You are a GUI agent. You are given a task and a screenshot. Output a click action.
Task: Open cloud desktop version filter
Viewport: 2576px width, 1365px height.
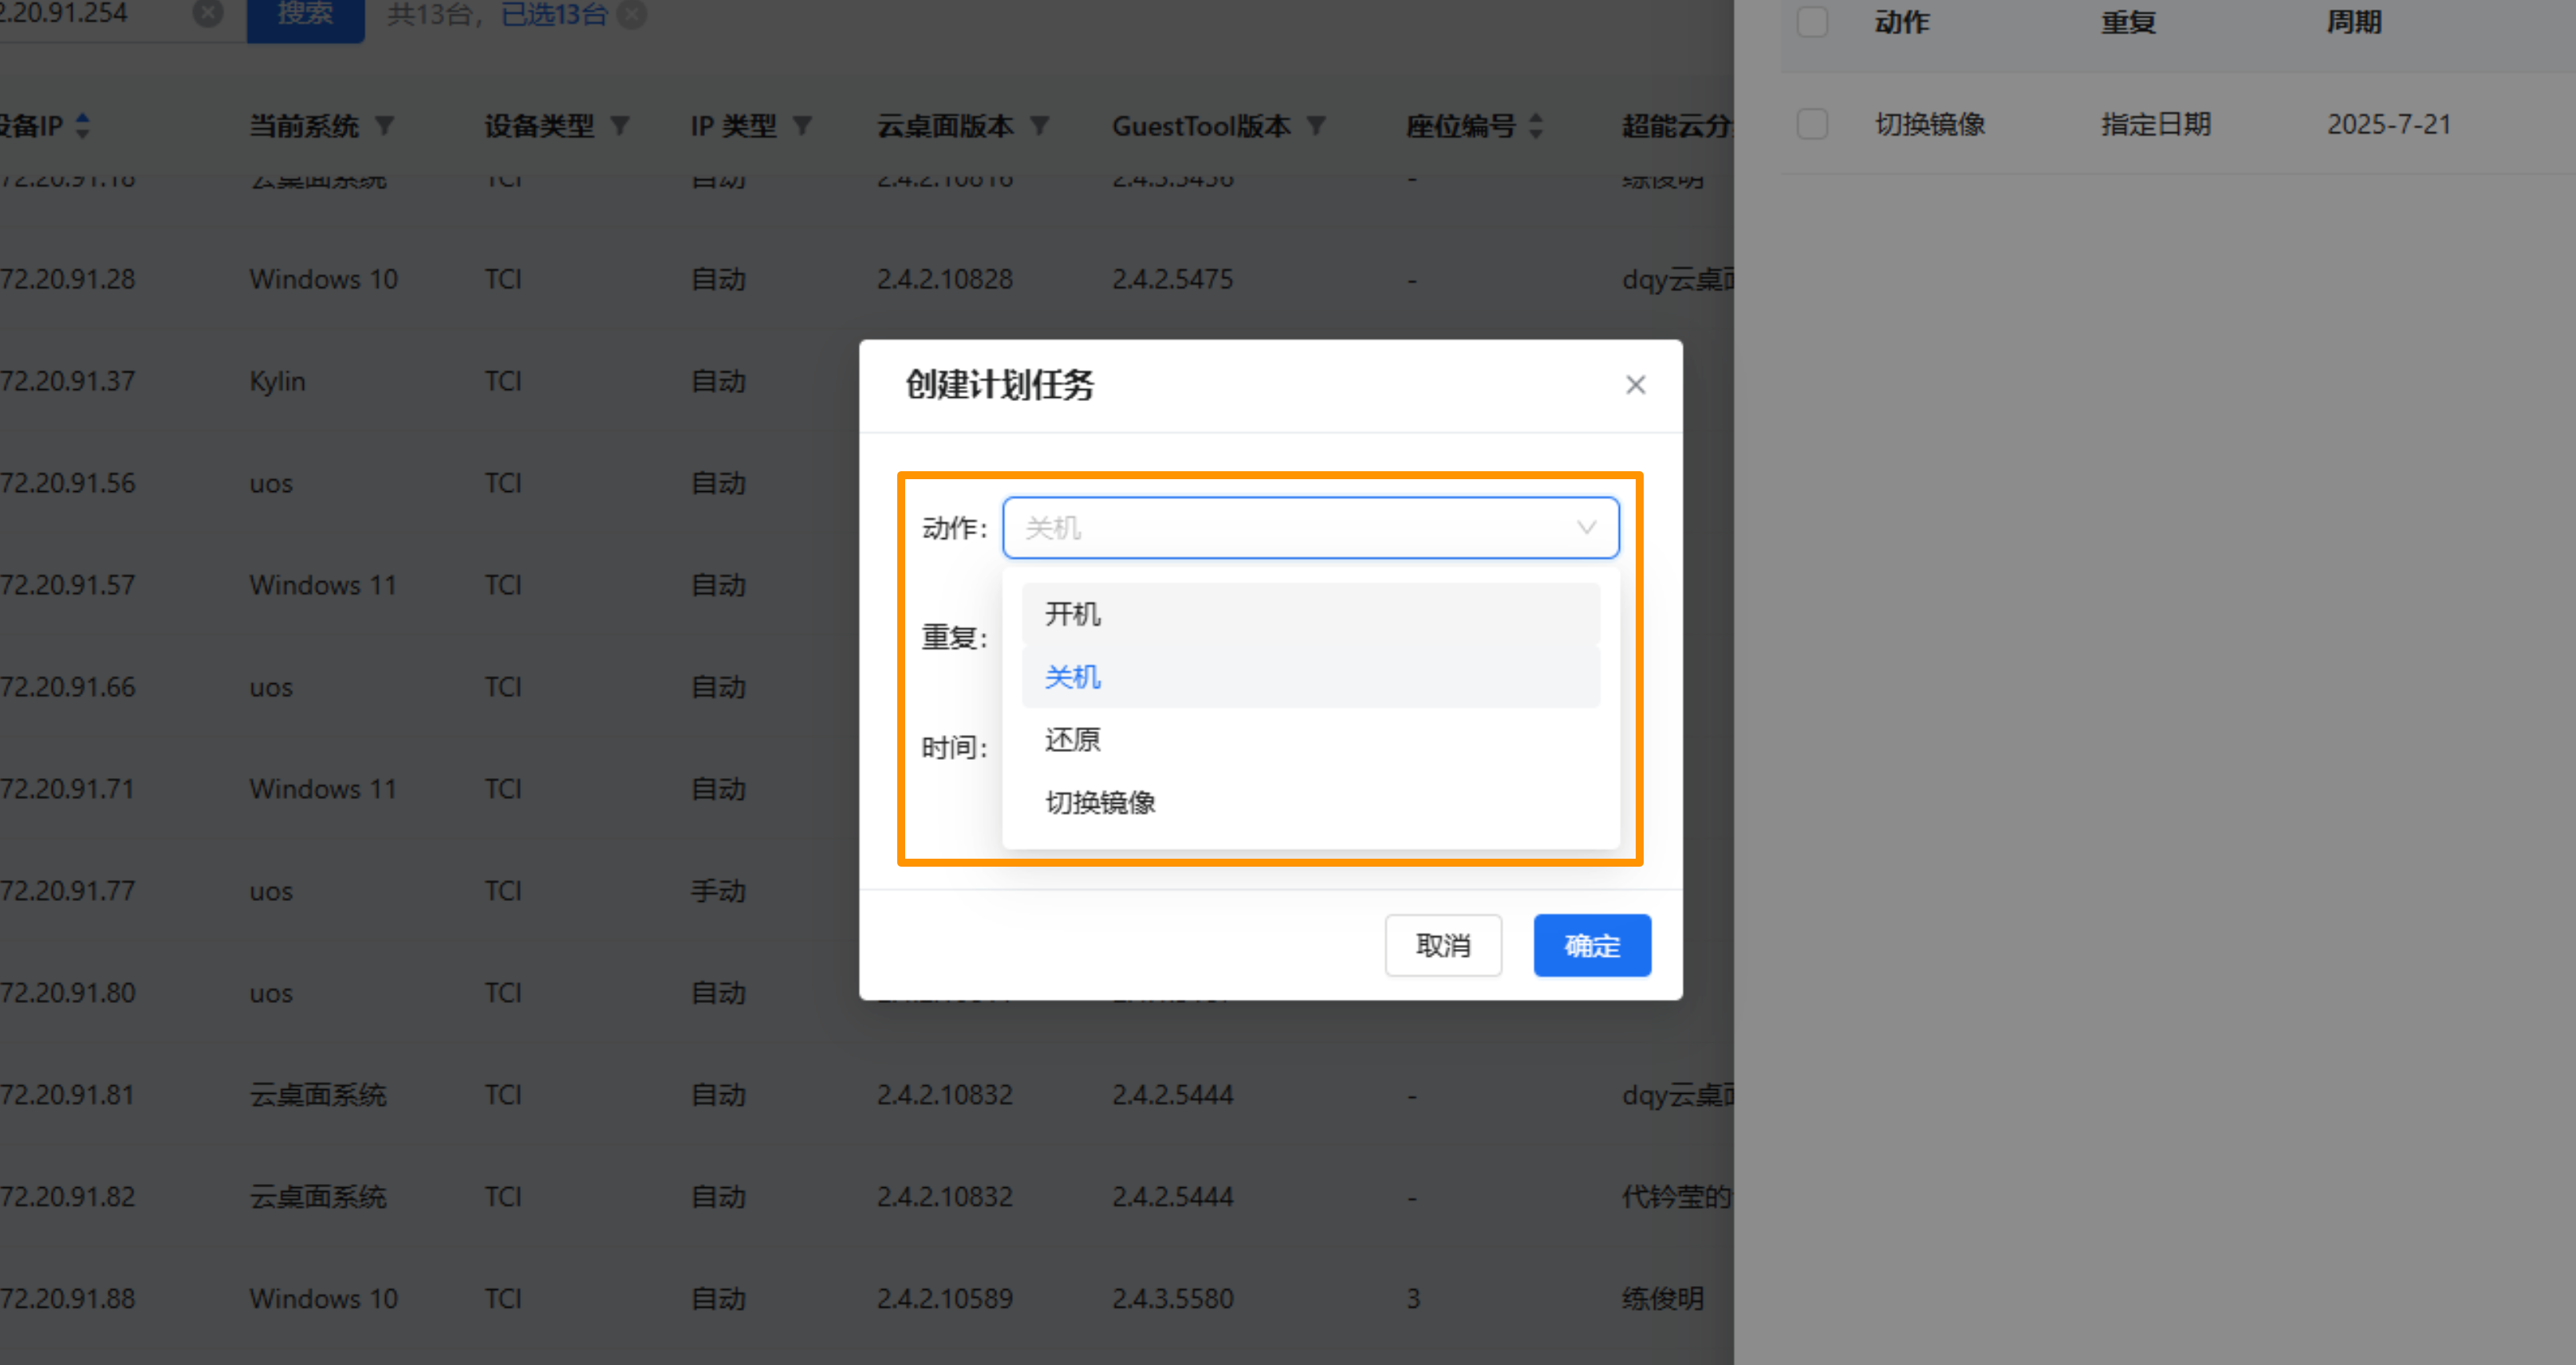[x=1040, y=126]
